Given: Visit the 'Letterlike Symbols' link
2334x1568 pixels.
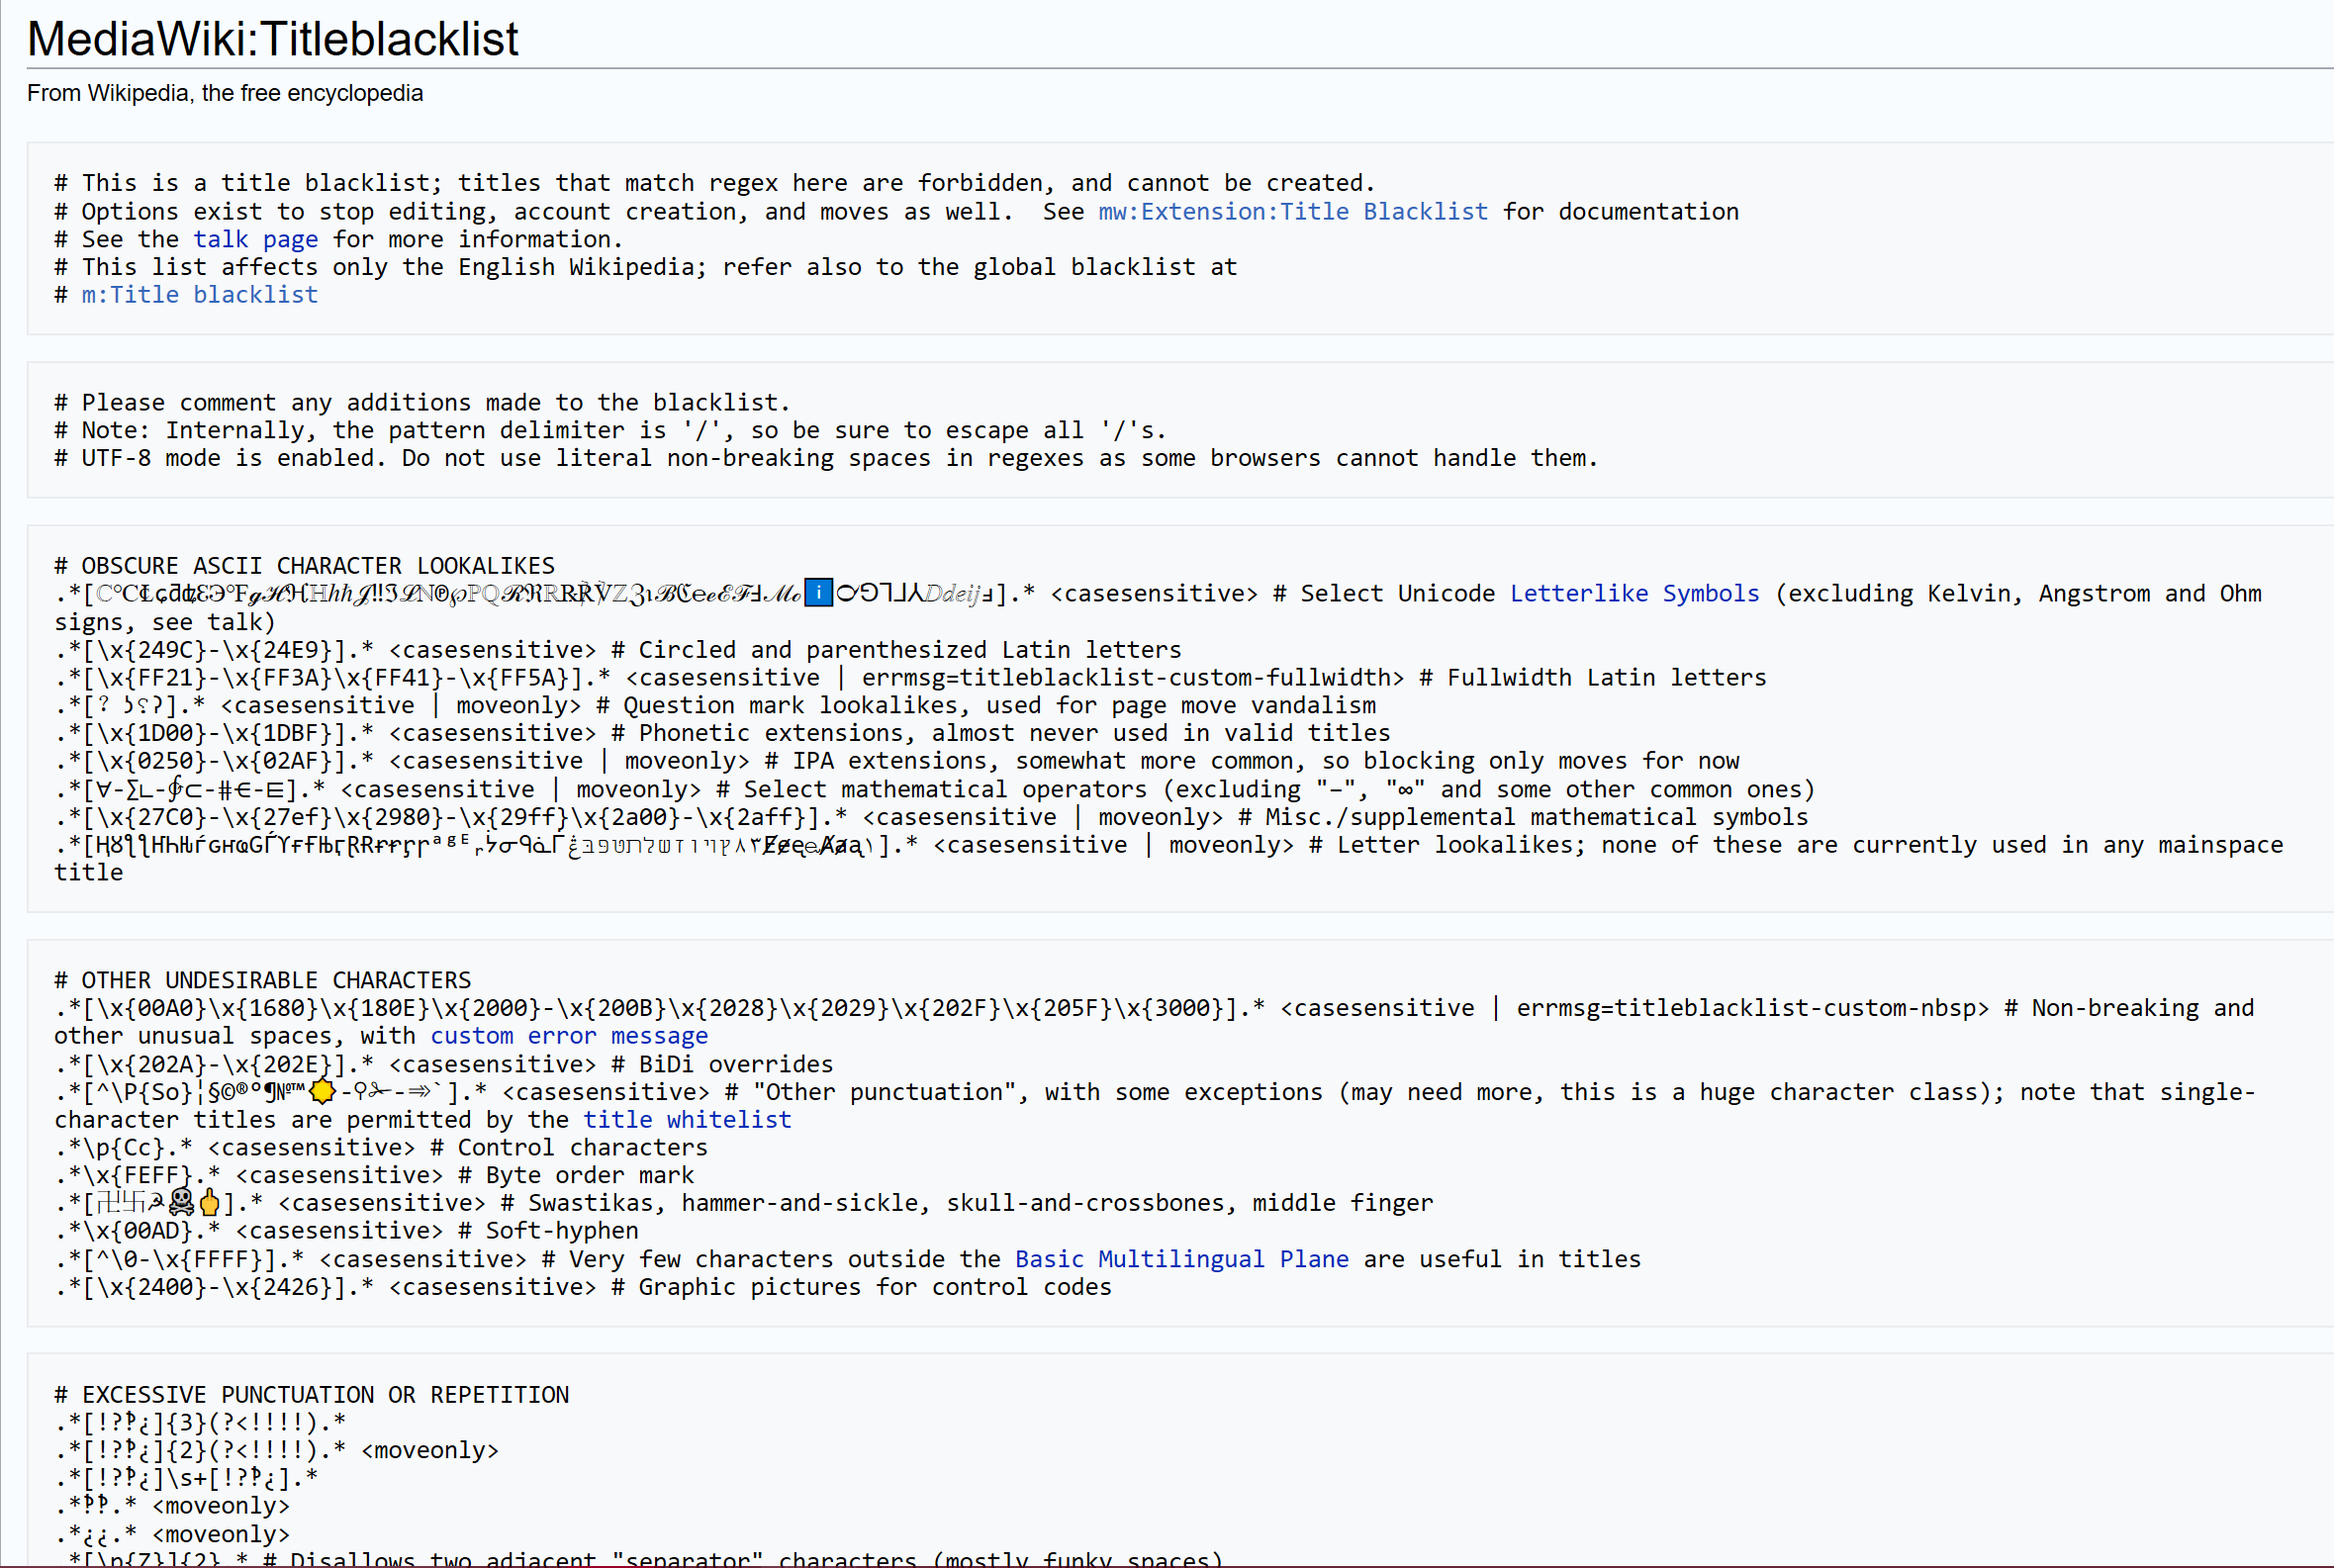Looking at the screenshot, I should [x=1633, y=593].
